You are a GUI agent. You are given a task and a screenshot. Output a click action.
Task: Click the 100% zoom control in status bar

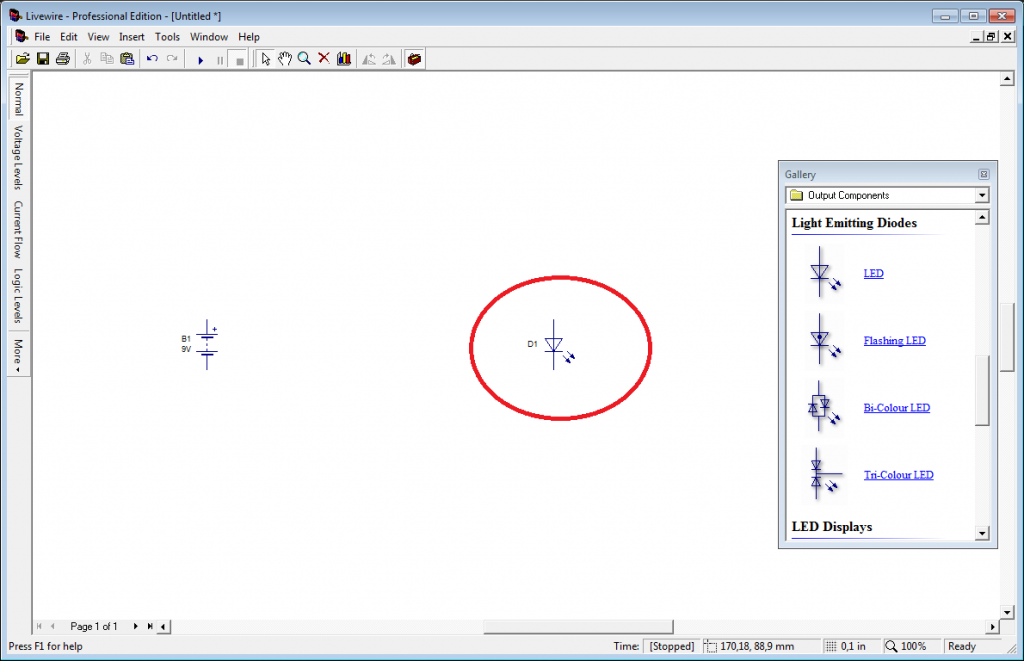pyautogui.click(x=906, y=646)
